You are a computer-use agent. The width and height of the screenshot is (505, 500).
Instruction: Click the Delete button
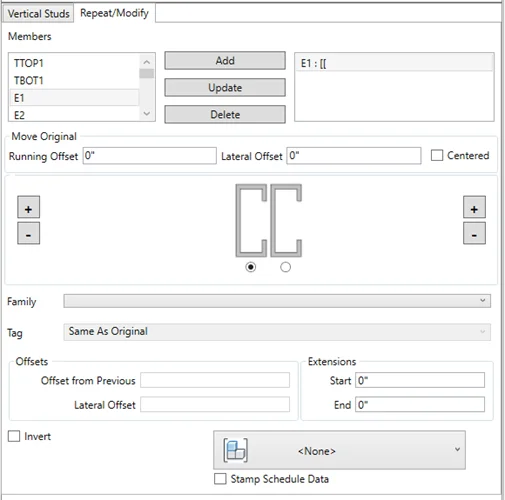coord(225,115)
